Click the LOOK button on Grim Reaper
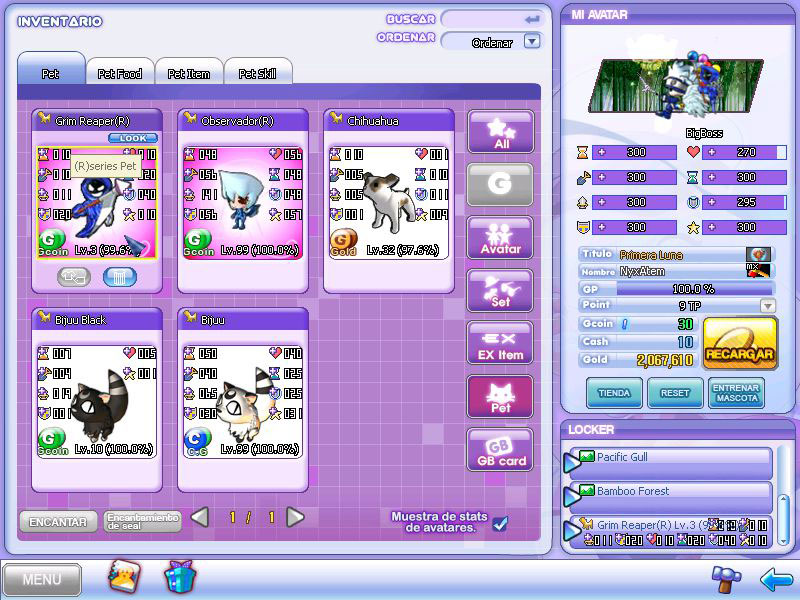800x600 pixels. [133, 138]
